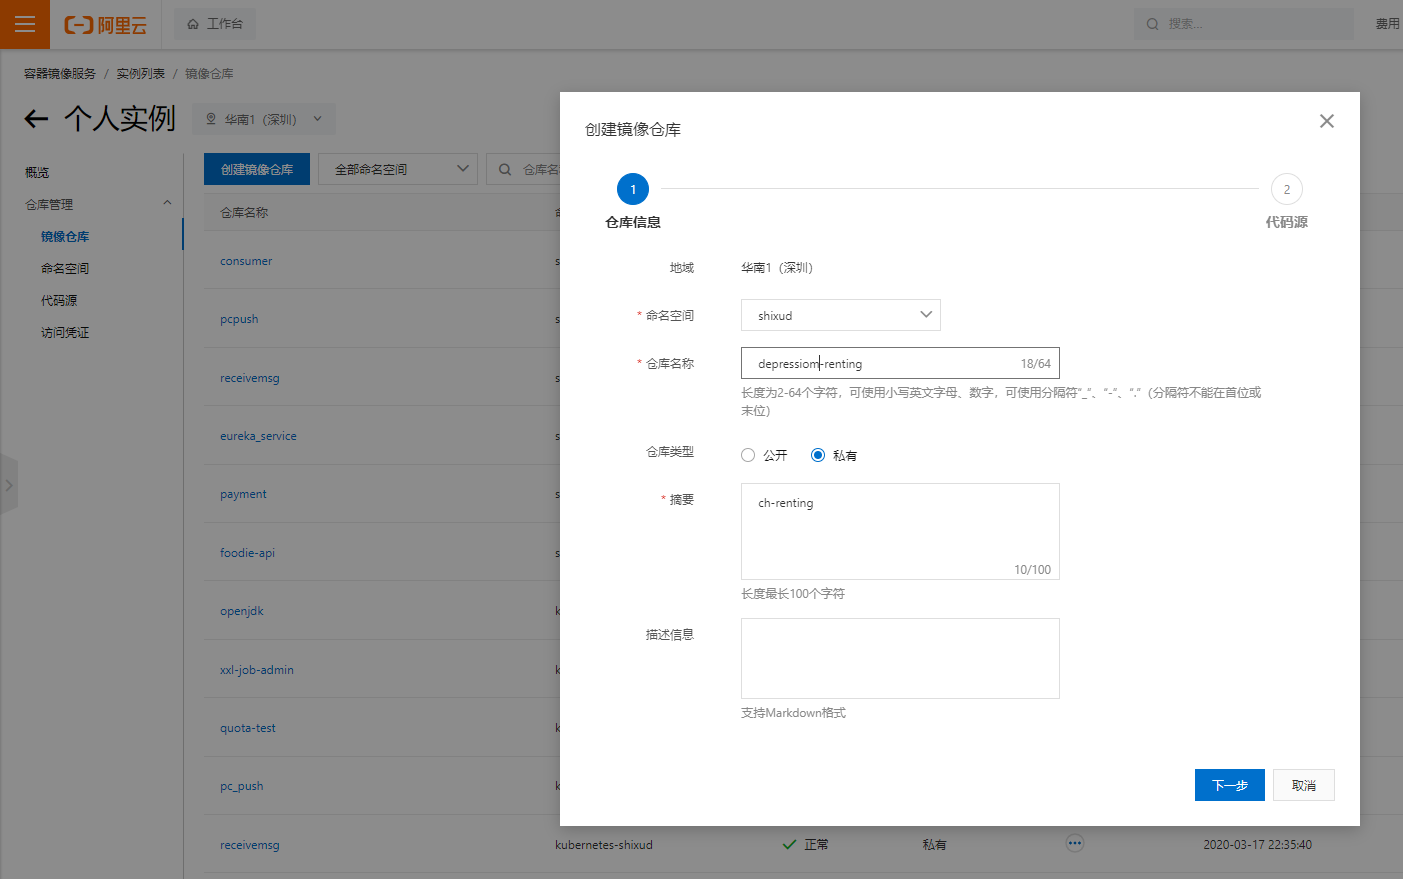1403x879 pixels.
Task: Click the Alibaba Cloud logo
Action: 105,25
